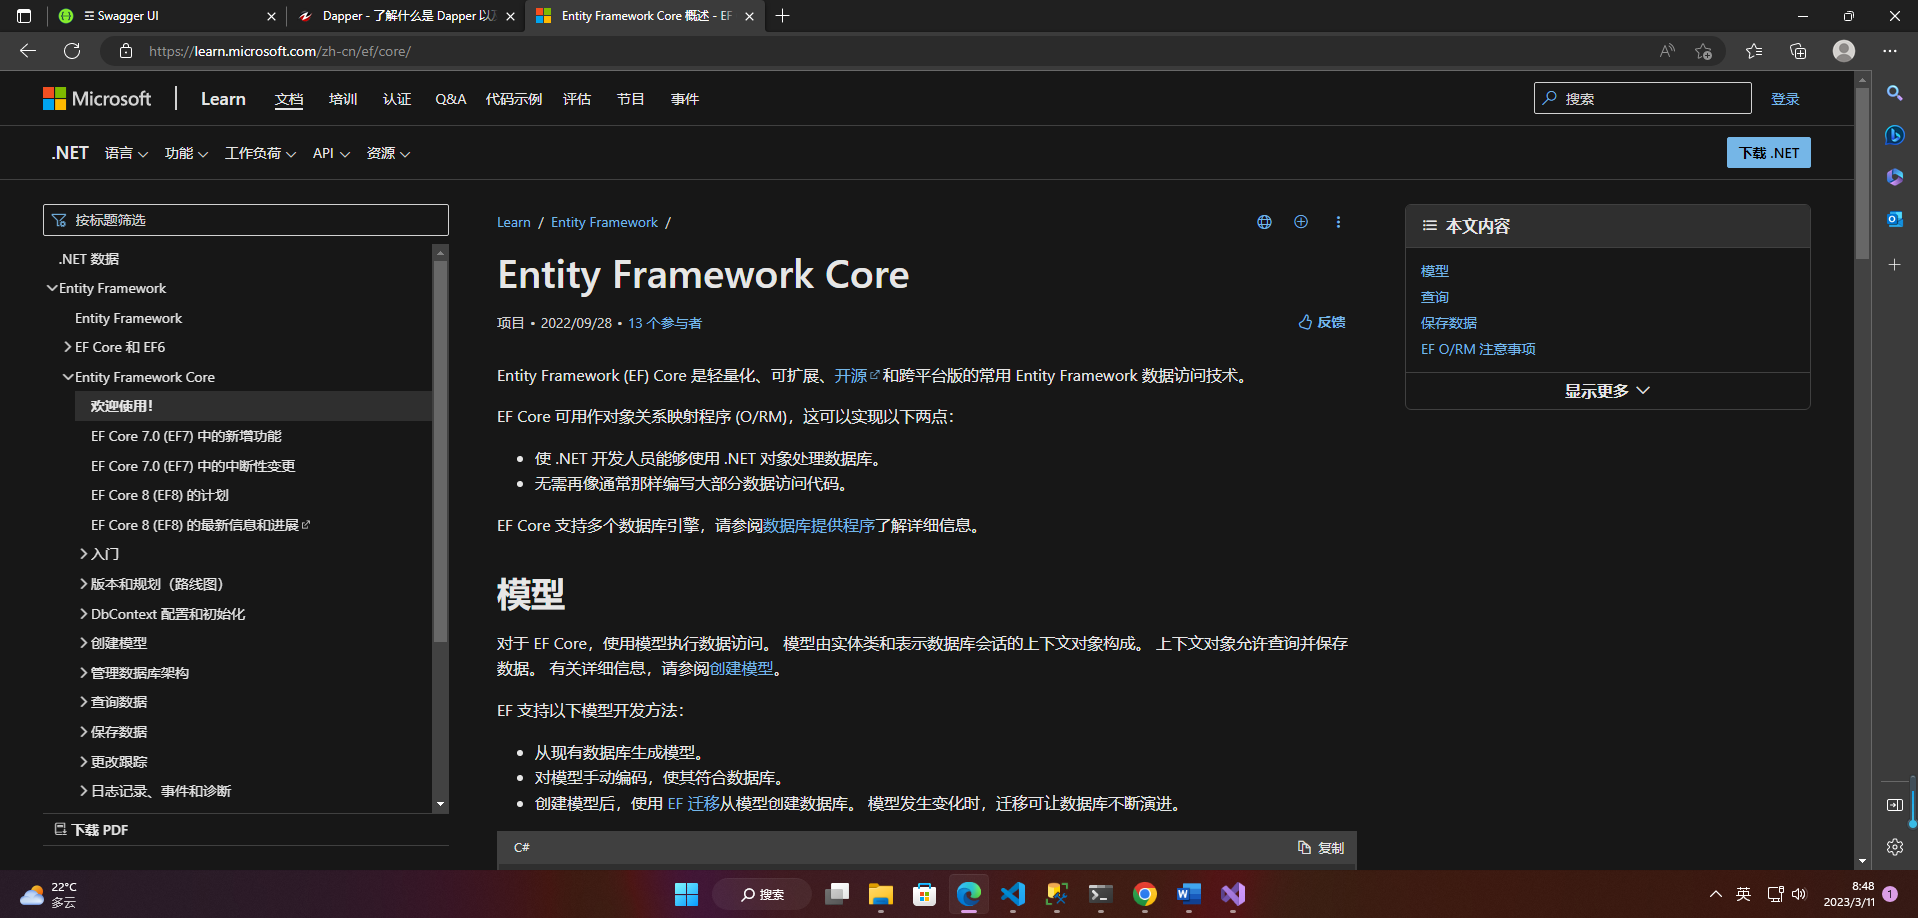Expand the 入门 tree node

(84, 554)
